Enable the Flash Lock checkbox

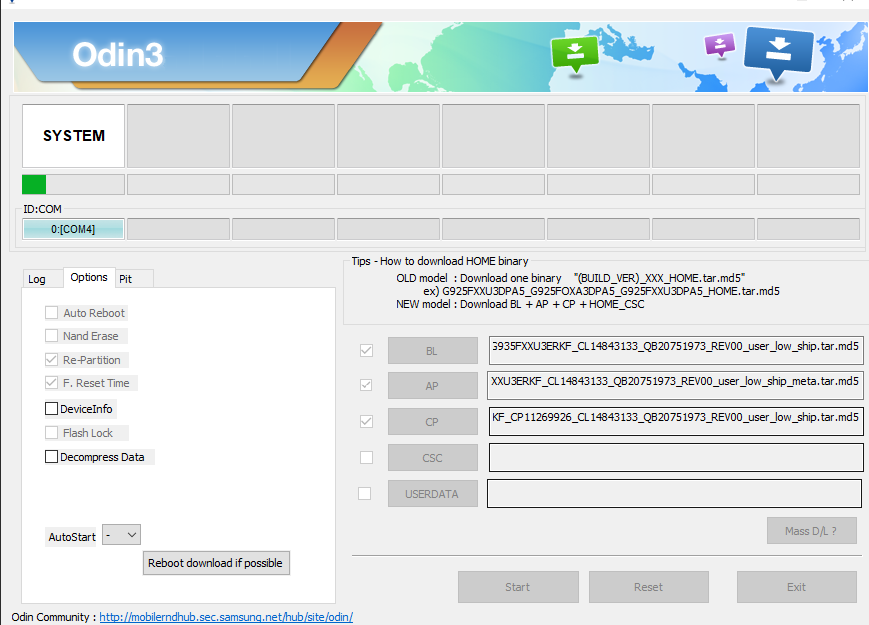tap(52, 433)
